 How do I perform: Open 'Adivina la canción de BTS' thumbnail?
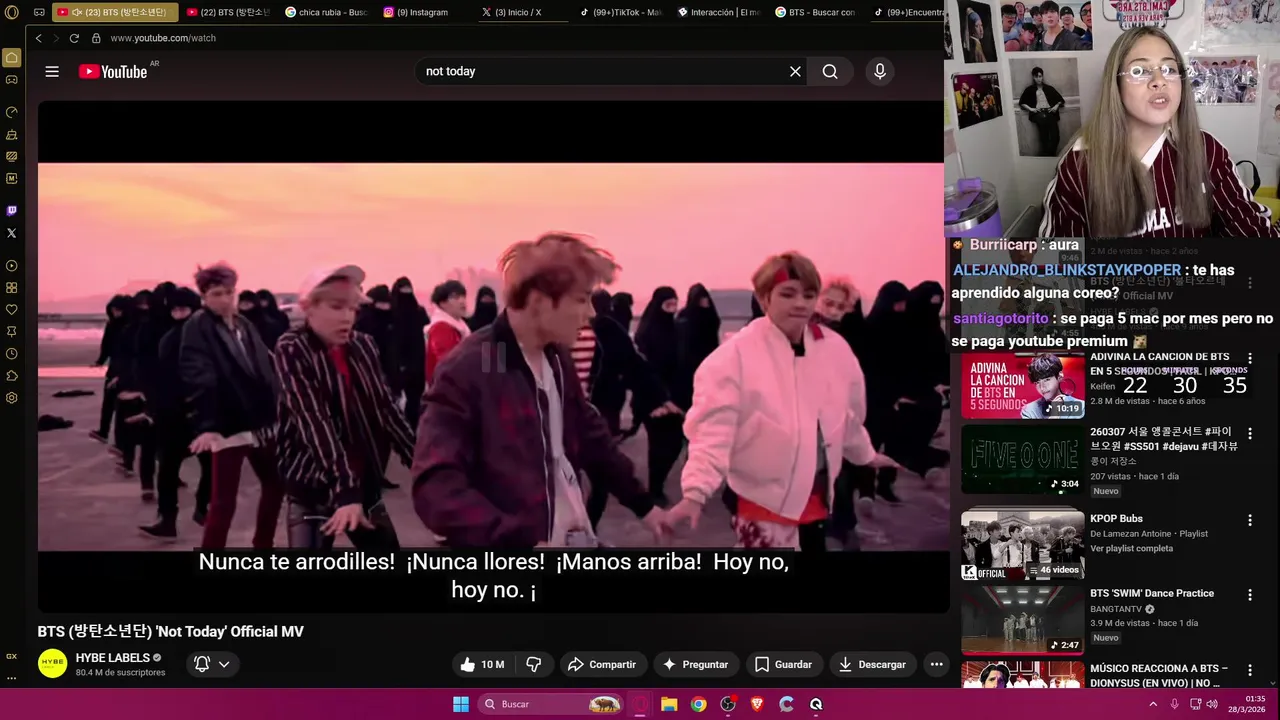[1023, 384]
